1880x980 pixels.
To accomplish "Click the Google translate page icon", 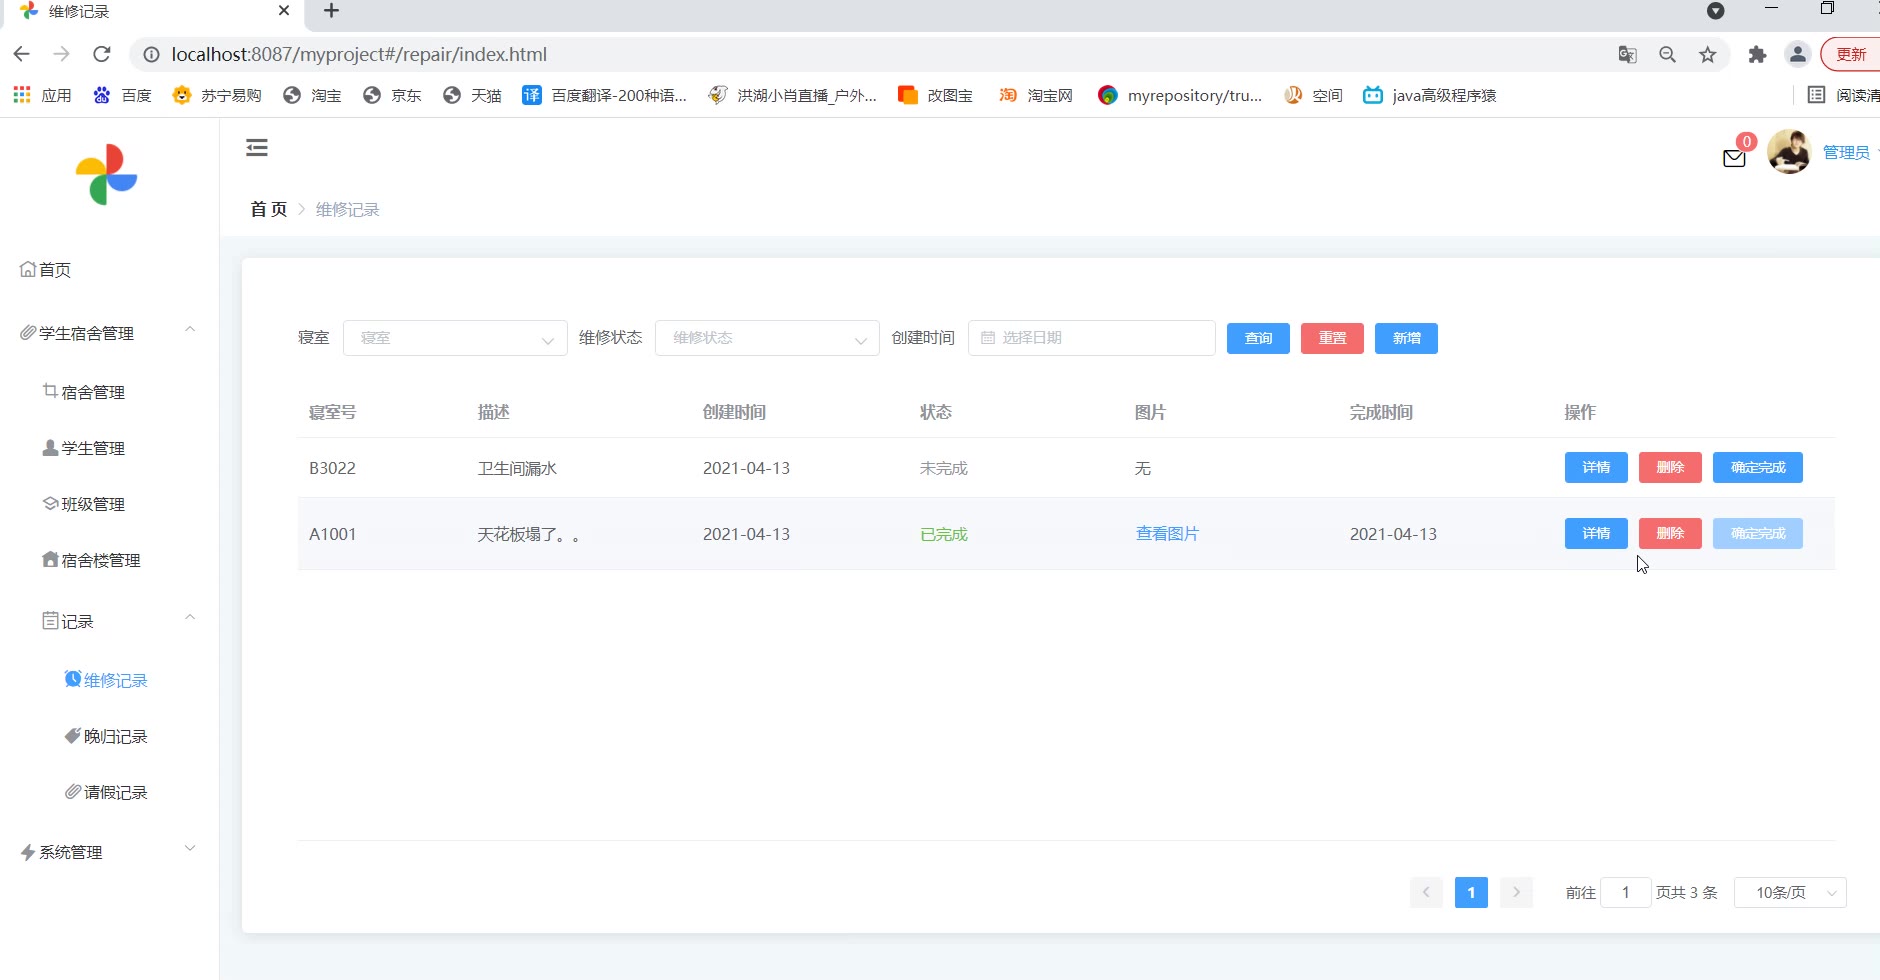I will [1627, 55].
